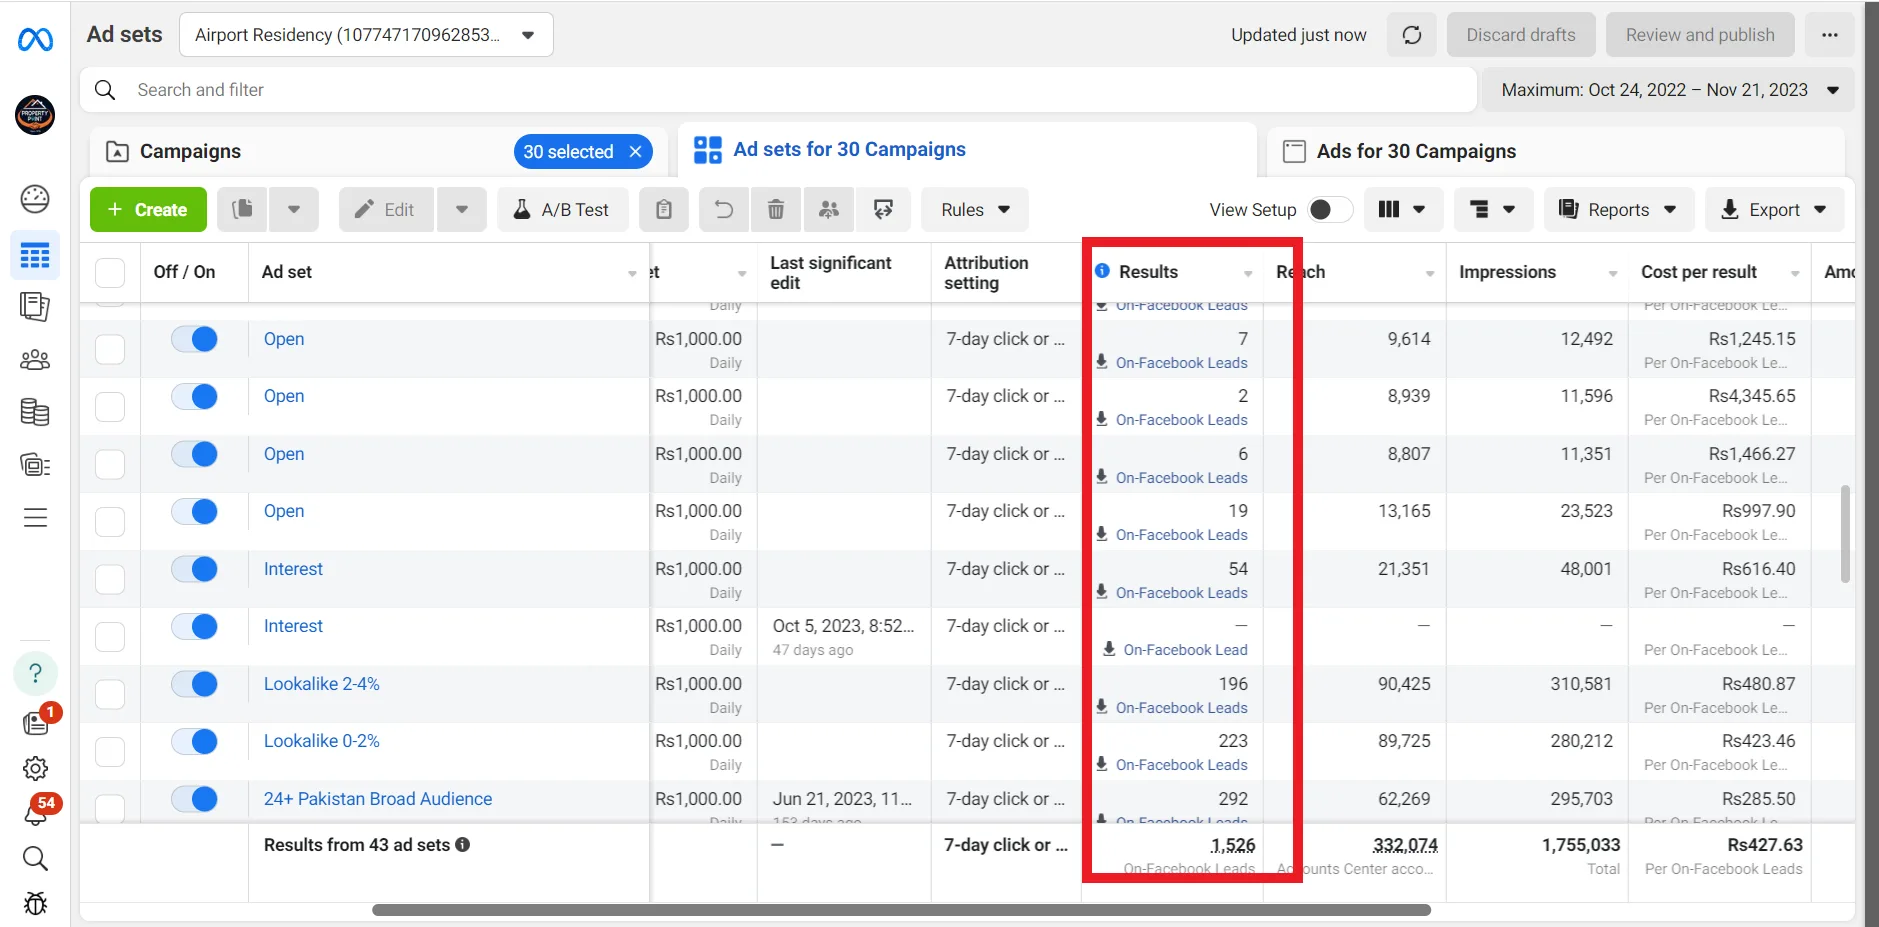Click the undo arrow icon
The image size is (1879, 927).
click(723, 210)
